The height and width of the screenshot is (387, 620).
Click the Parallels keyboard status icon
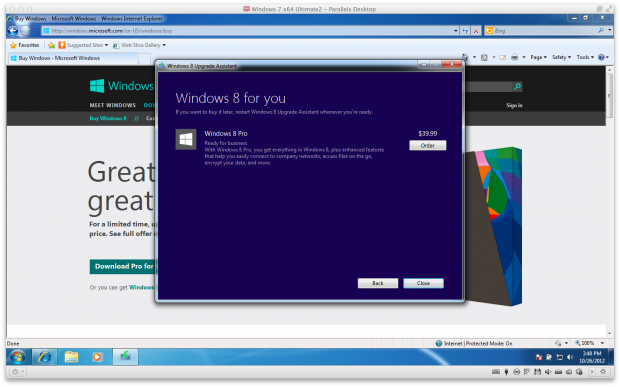pyautogui.click(x=495, y=372)
